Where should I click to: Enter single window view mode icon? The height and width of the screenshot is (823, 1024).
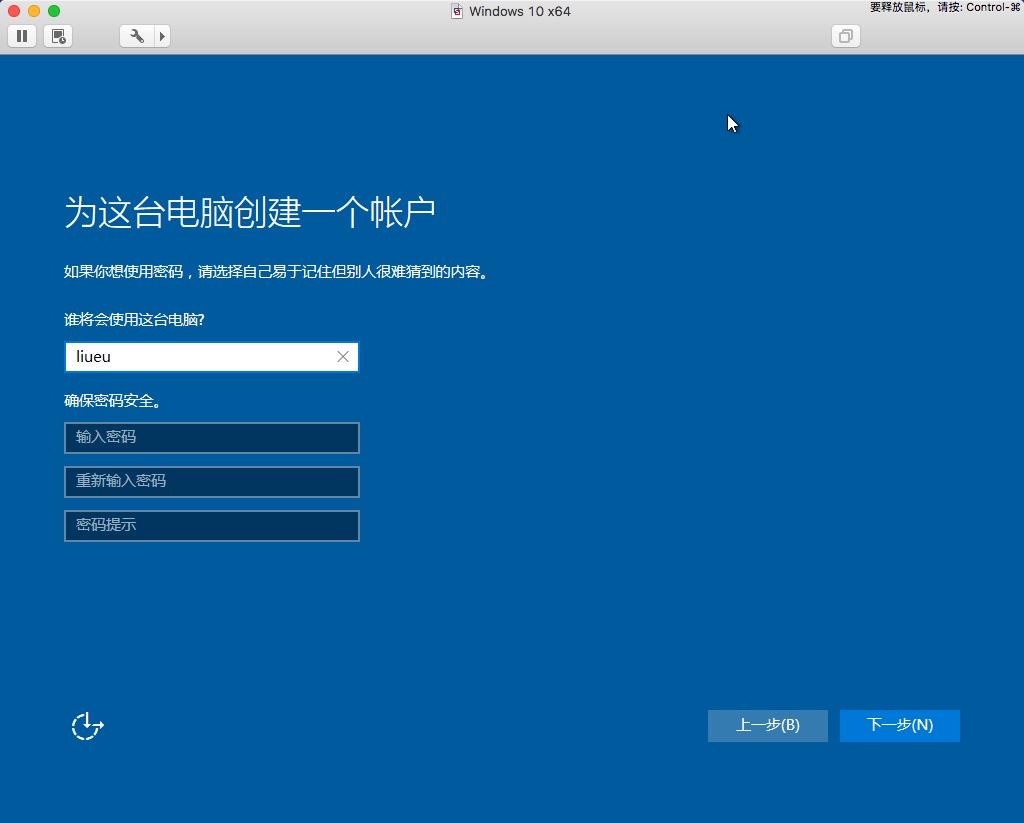(x=846, y=36)
